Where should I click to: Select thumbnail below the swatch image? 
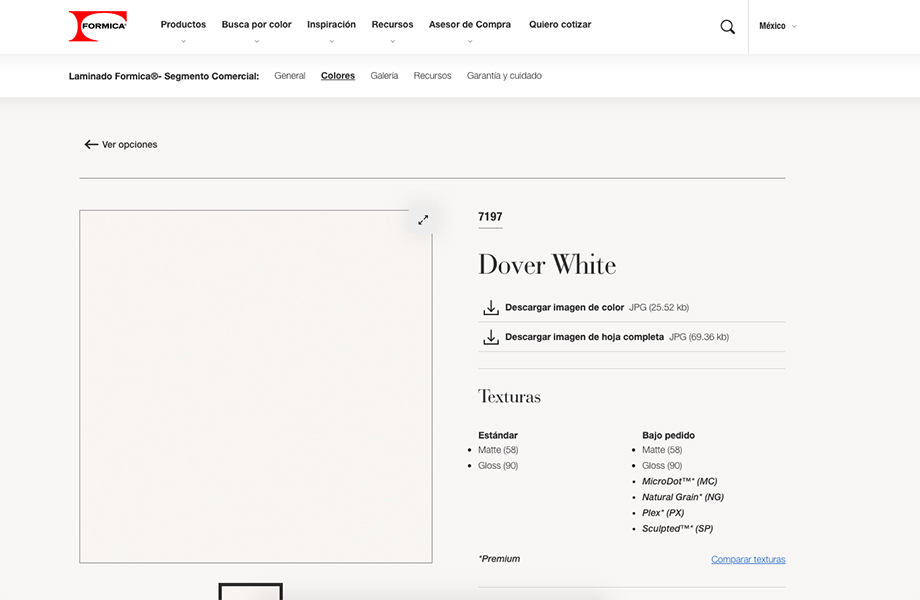251,591
